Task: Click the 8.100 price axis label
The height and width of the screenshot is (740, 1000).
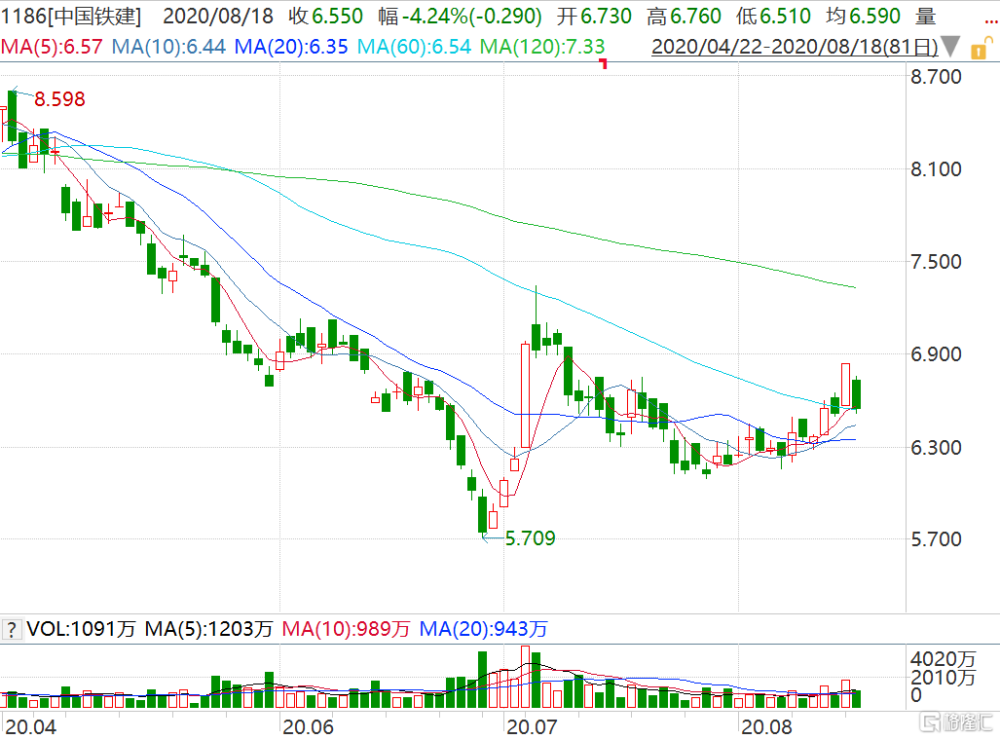Action: pyautogui.click(x=936, y=169)
